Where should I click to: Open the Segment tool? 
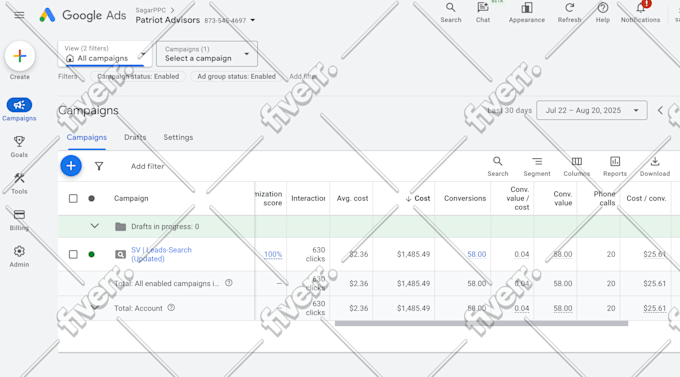[537, 167]
